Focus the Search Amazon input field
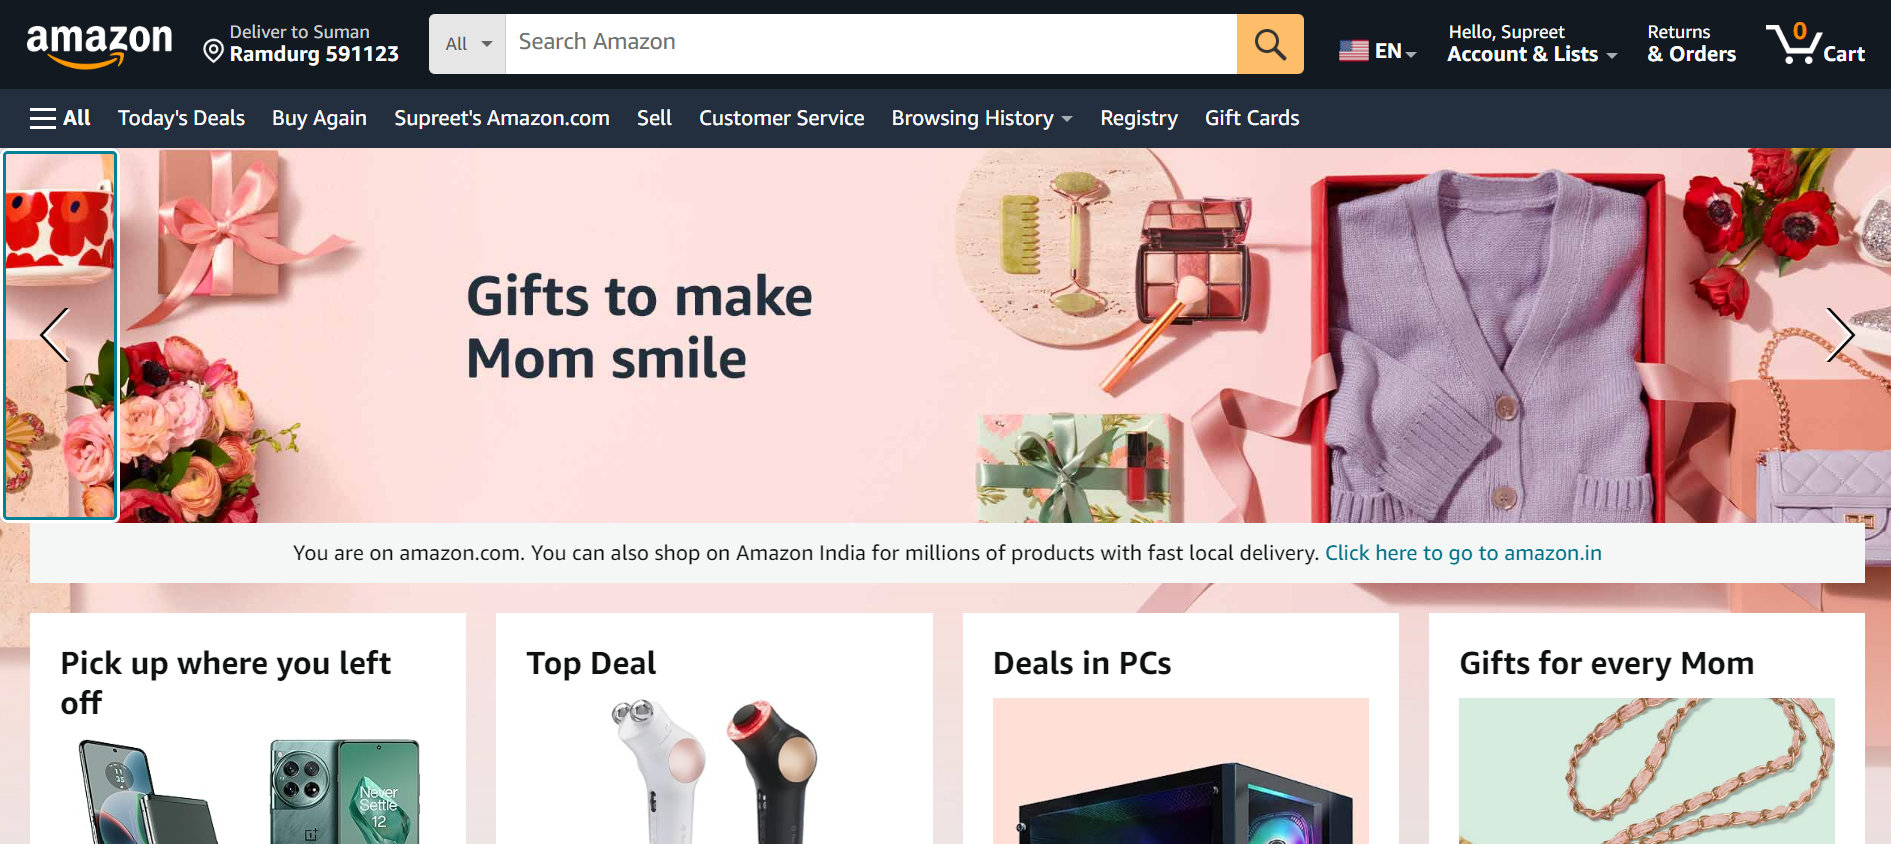1891x844 pixels. (871, 44)
